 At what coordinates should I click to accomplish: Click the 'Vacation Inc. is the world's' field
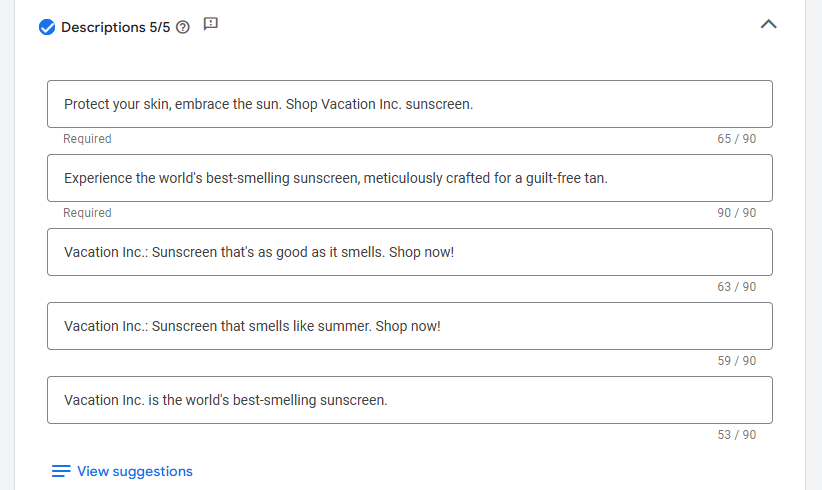tap(409, 400)
